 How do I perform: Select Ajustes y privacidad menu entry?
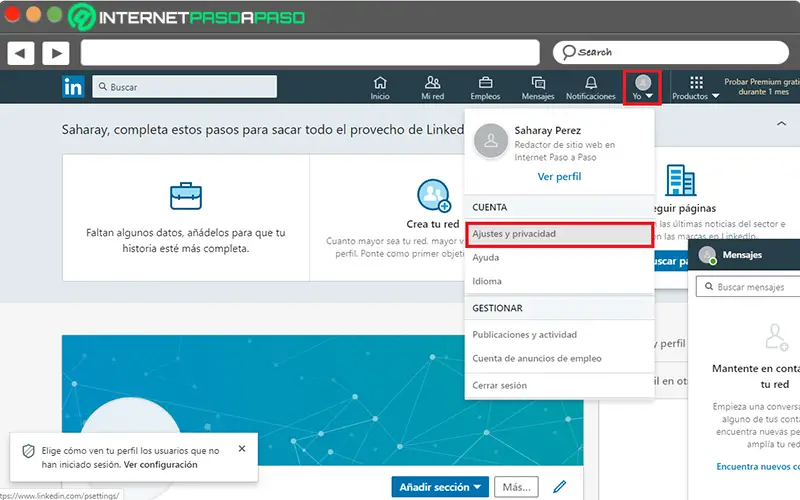tap(559, 234)
